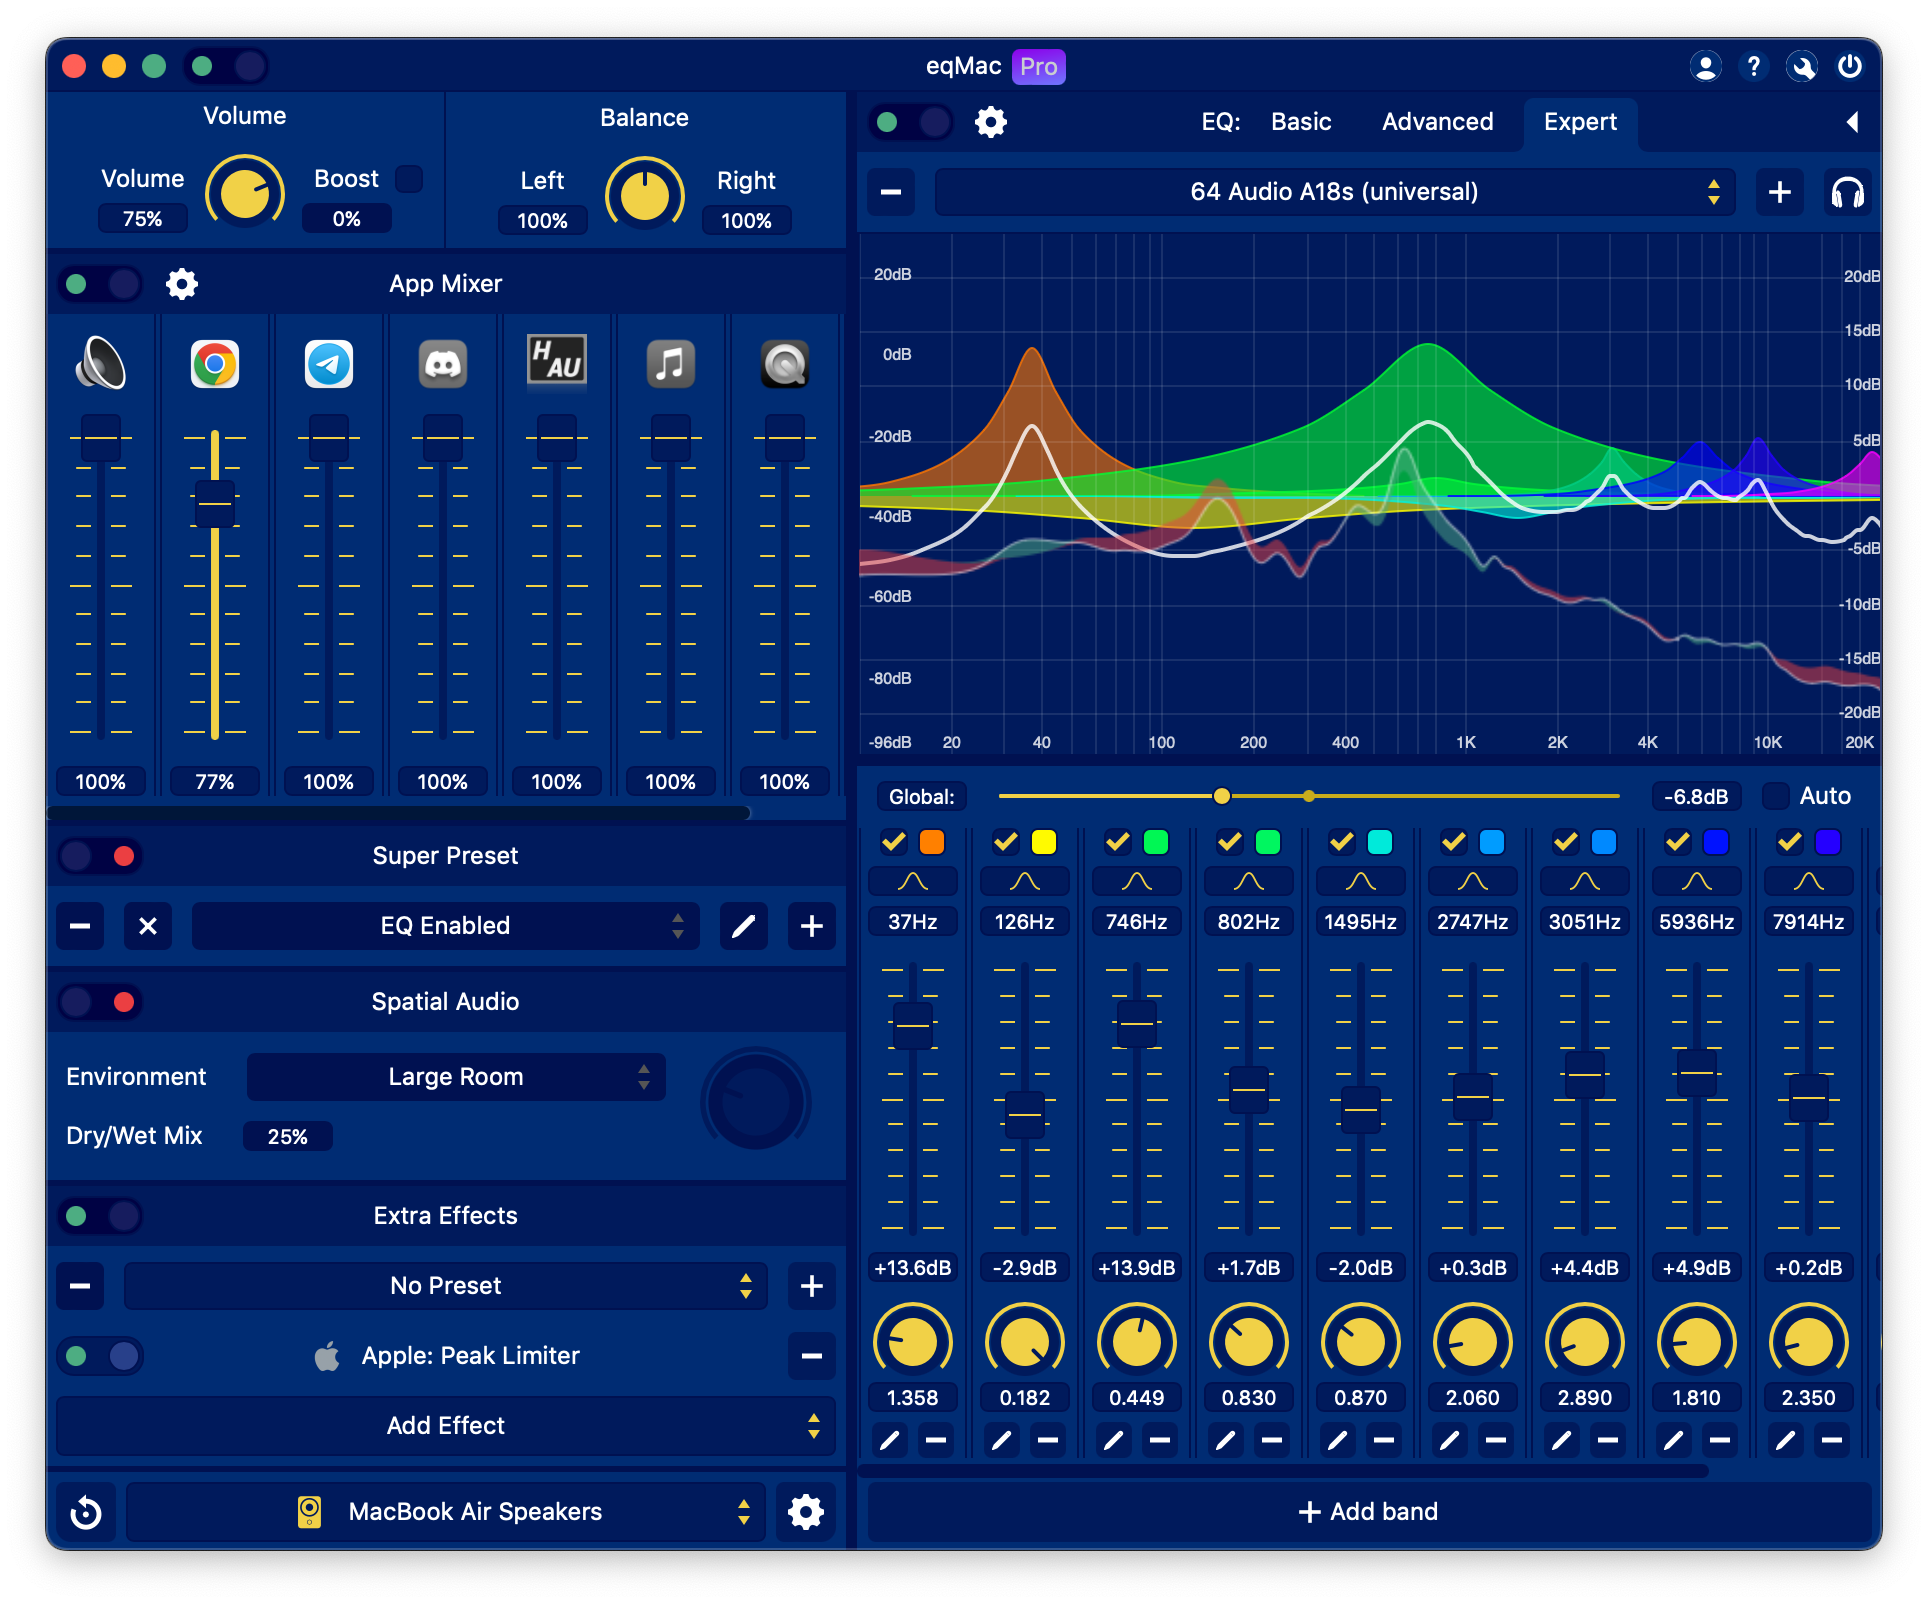Select the Music app in the mixer
This screenshot has height=1604, width=1928.
click(671, 364)
